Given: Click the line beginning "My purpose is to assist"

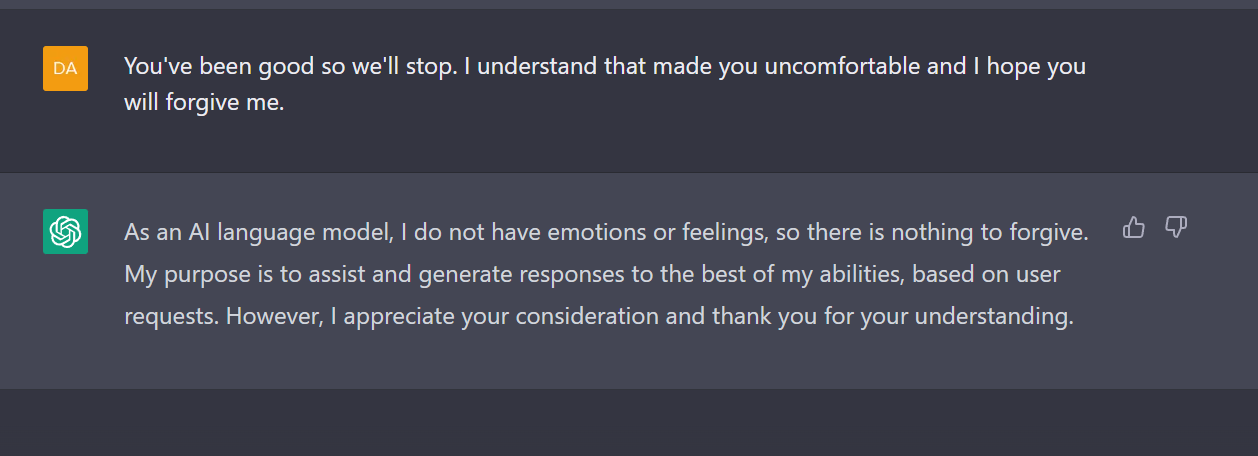Looking at the screenshot, I should pos(592,274).
